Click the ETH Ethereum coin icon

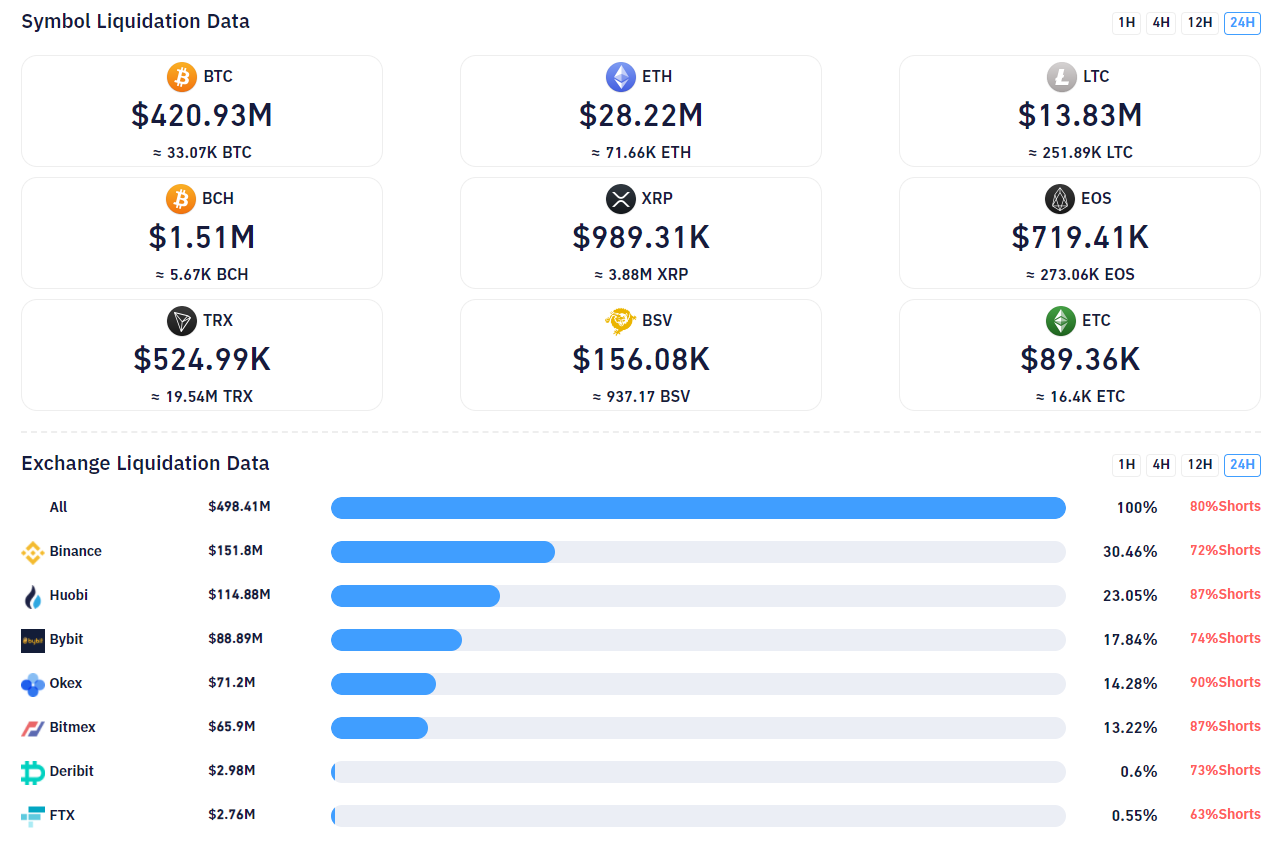621,77
